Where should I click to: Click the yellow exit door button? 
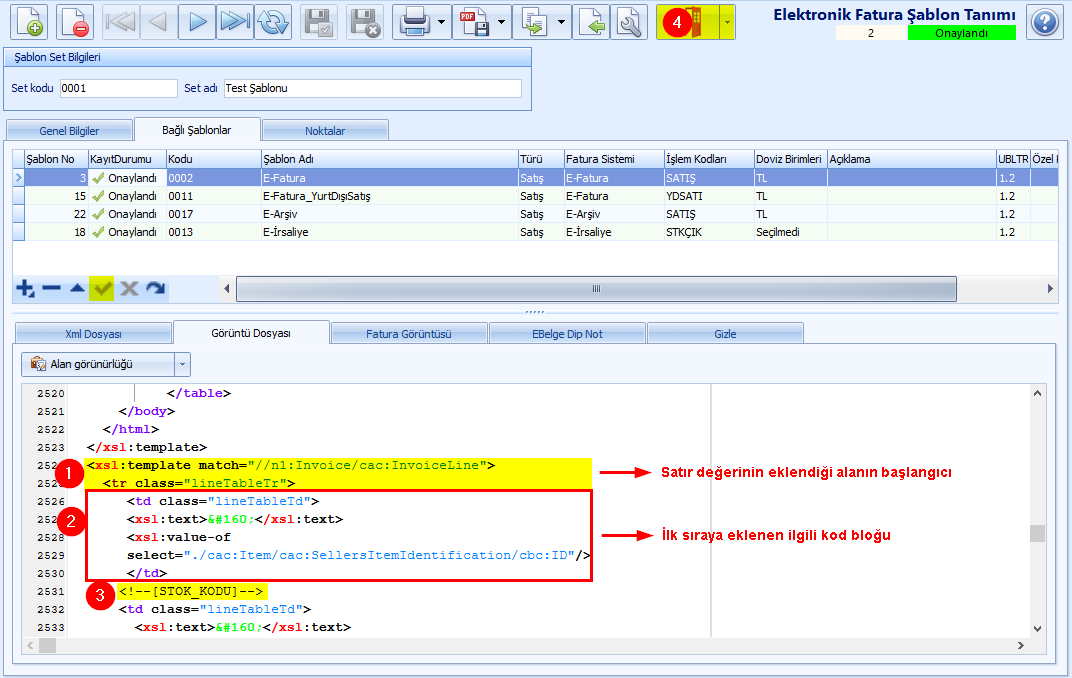(688, 22)
